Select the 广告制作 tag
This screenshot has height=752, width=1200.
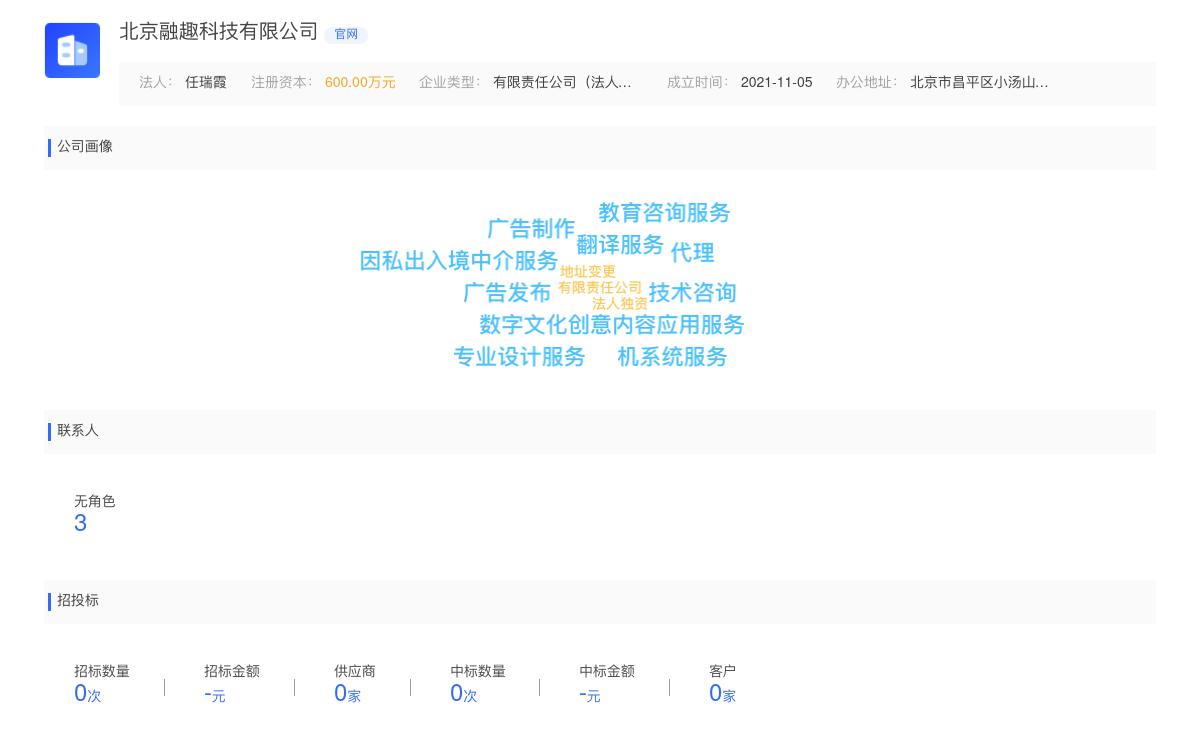531,229
